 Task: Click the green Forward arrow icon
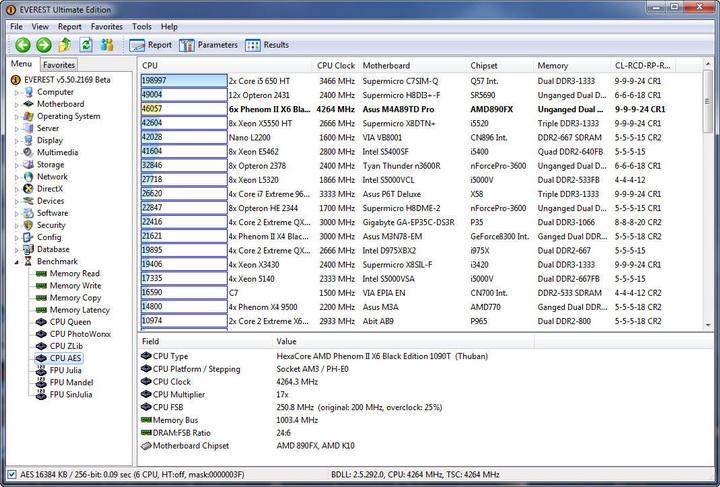pos(44,45)
